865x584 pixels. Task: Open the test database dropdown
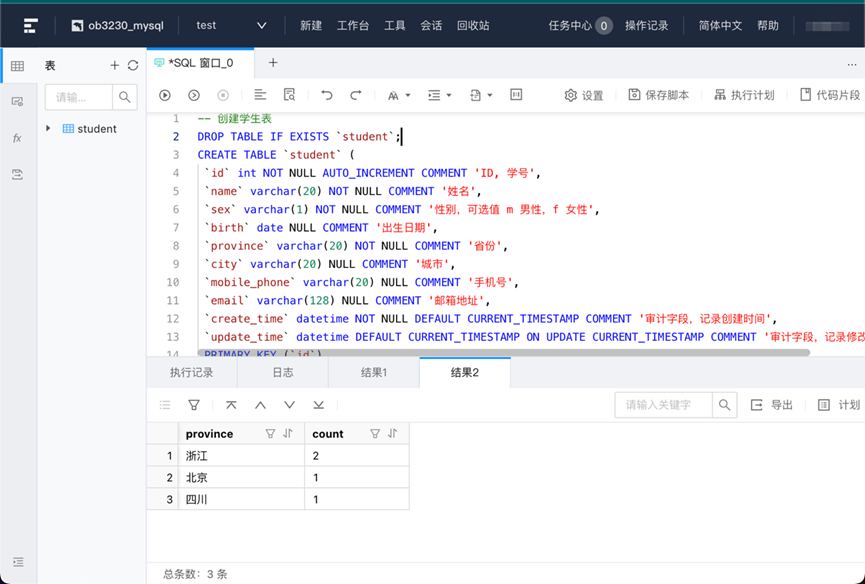click(x=228, y=25)
